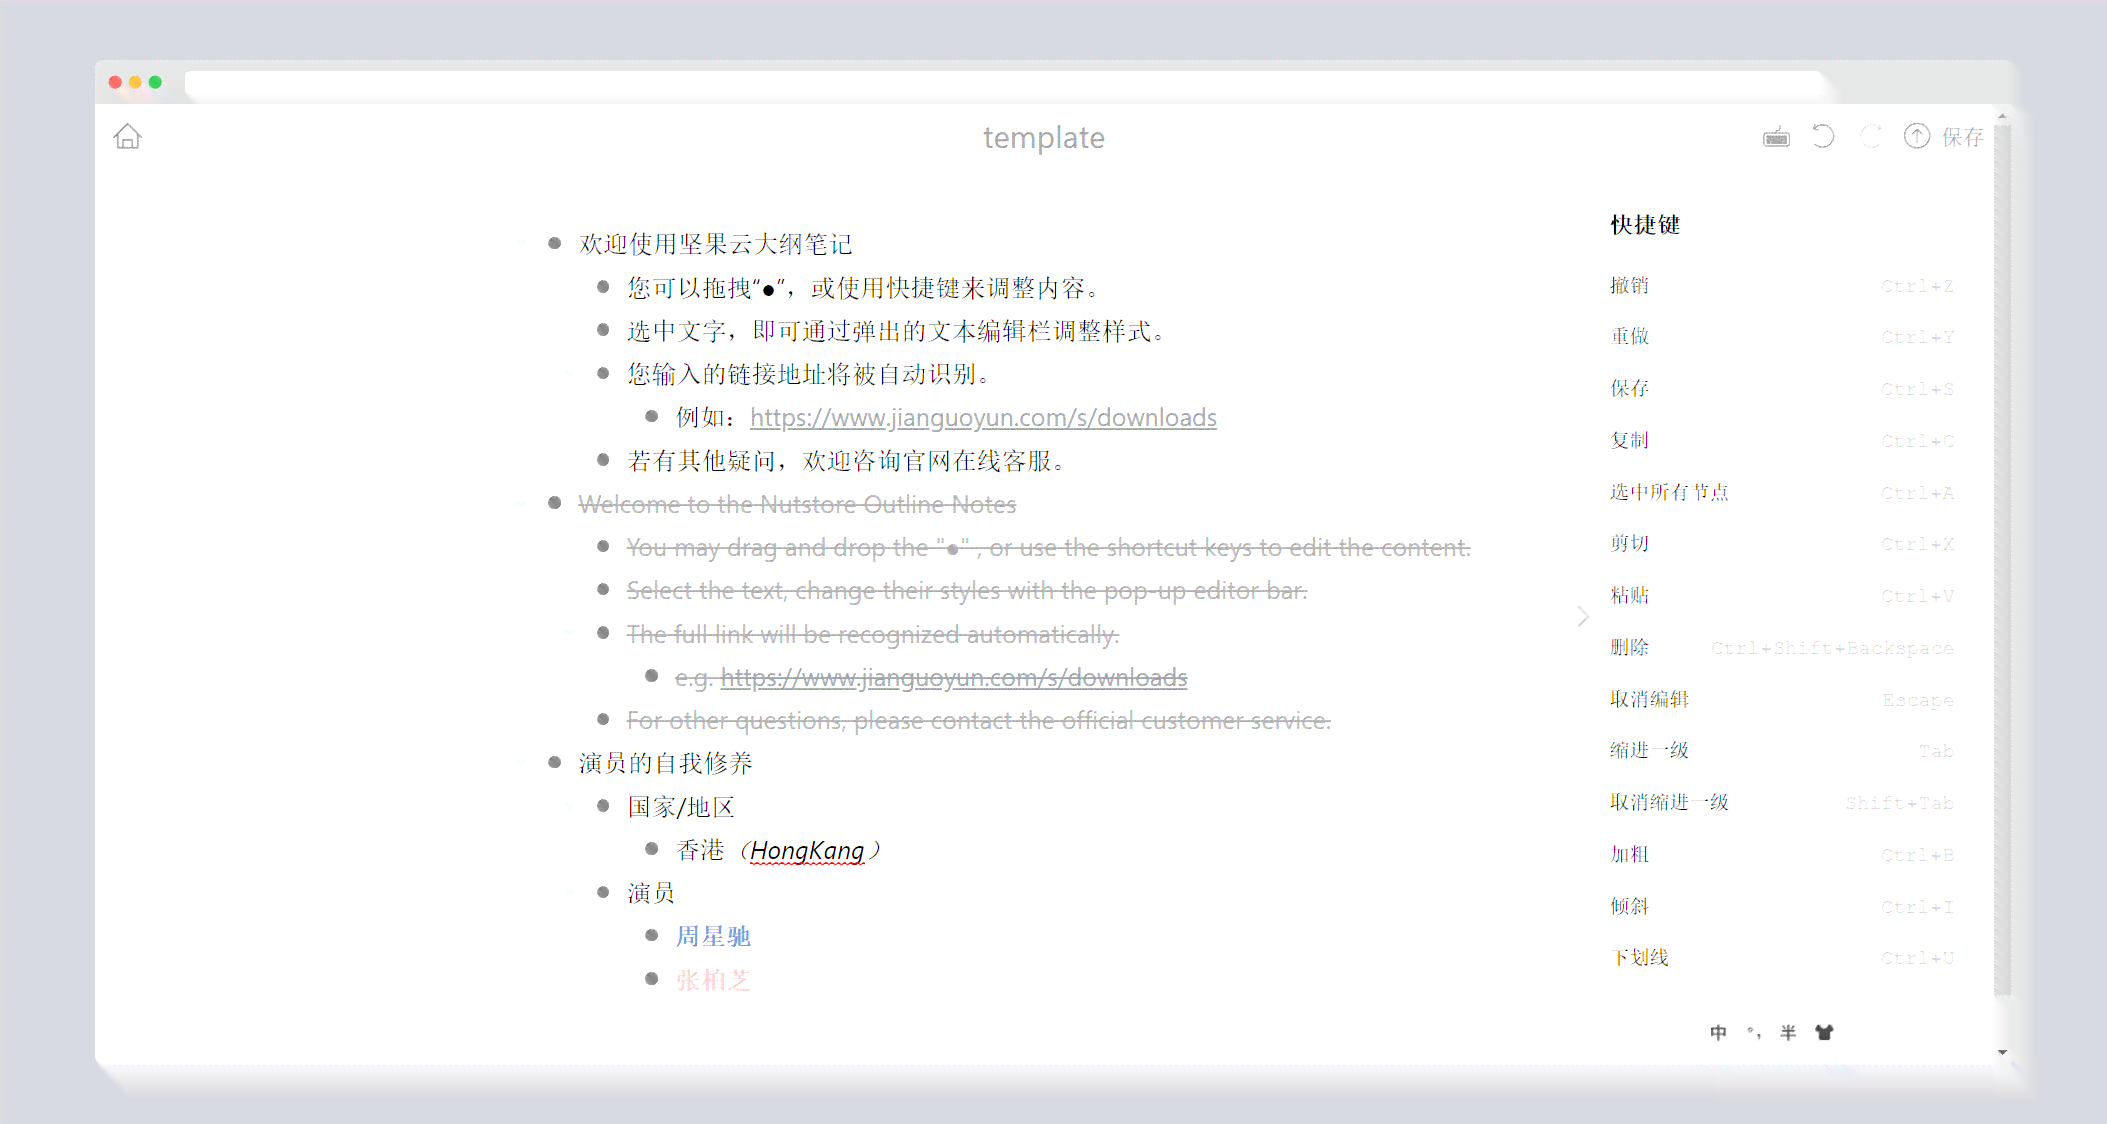This screenshot has height=1124, width=2107.
Task: Collapse the 演员 sub-node
Action: click(x=569, y=892)
